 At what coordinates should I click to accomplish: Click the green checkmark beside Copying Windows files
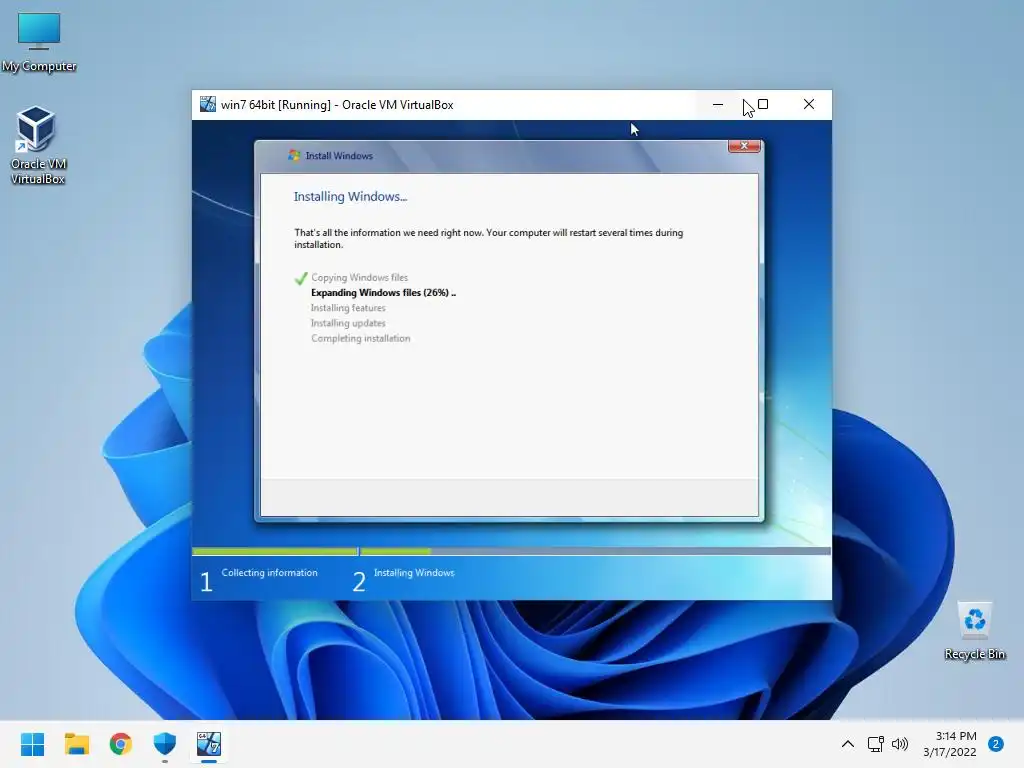pyautogui.click(x=300, y=278)
